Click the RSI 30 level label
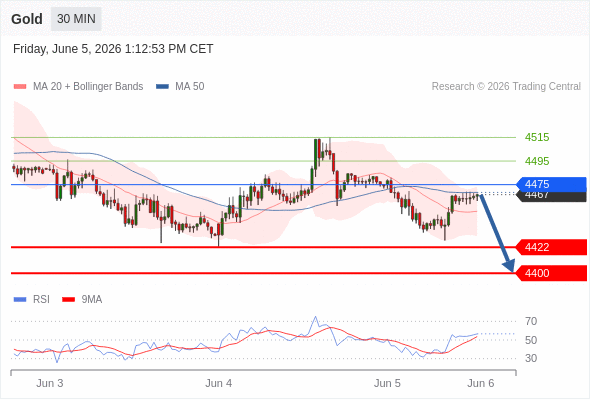590x400 pixels. [531, 358]
